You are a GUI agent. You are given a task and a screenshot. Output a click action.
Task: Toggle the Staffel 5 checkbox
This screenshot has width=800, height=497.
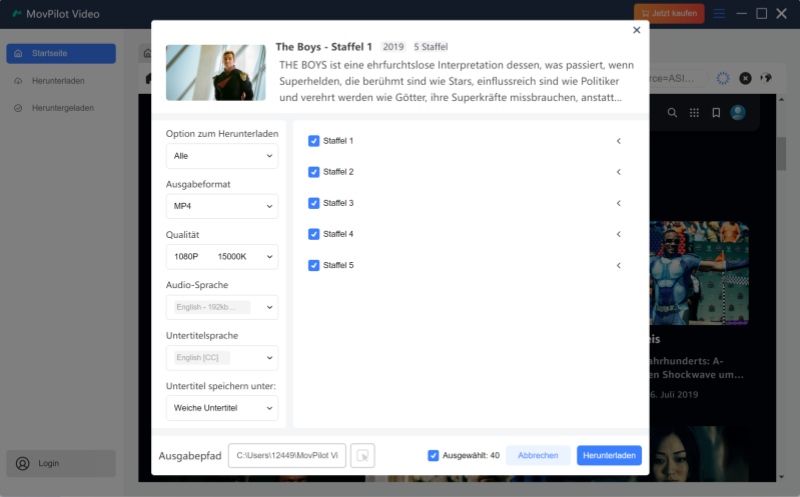point(314,265)
